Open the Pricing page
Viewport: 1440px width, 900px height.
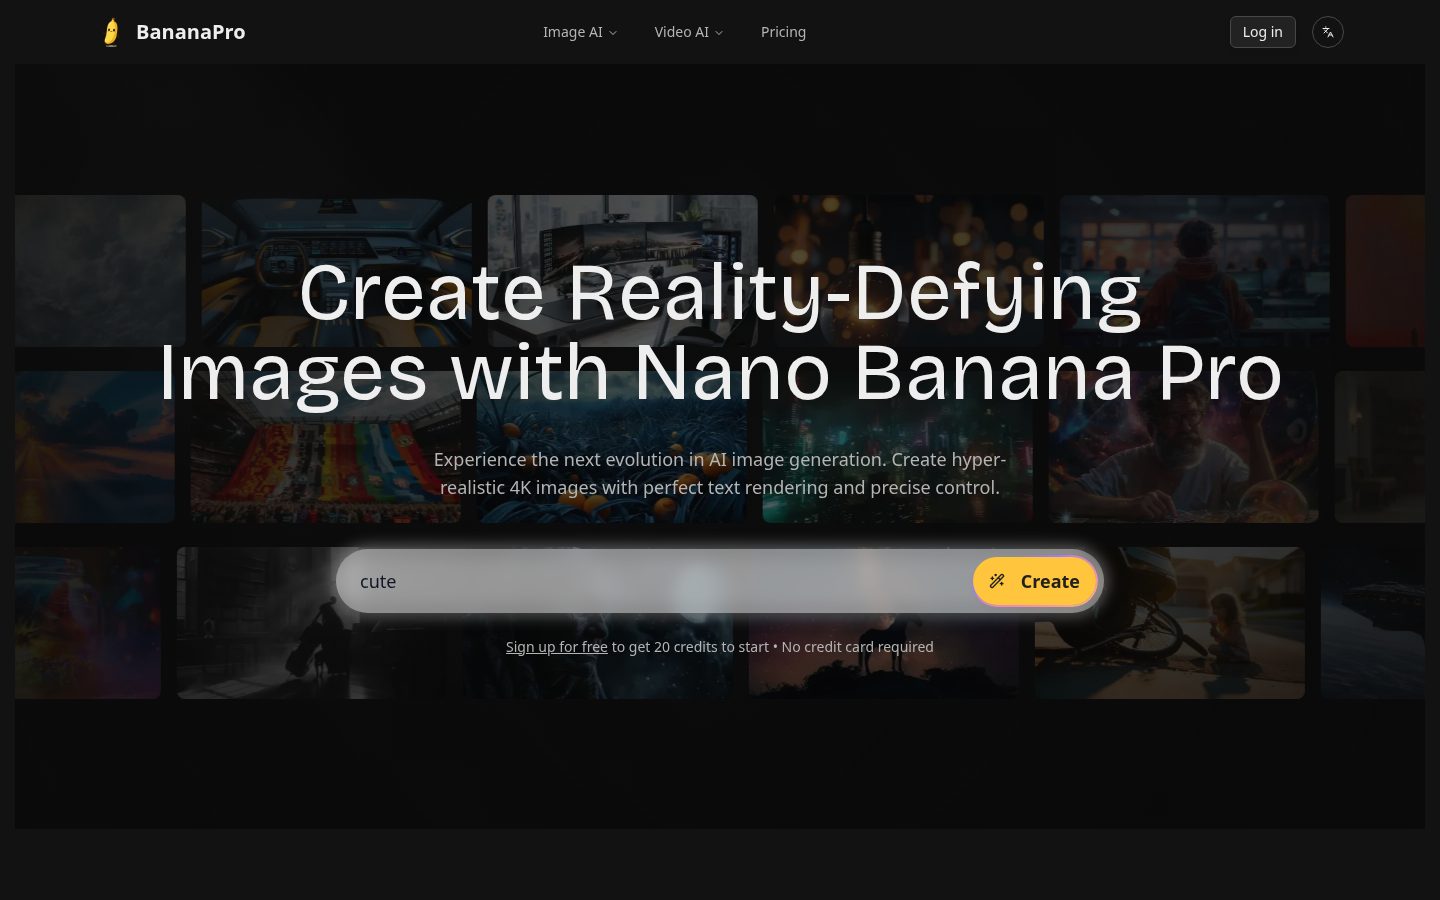pyautogui.click(x=783, y=32)
